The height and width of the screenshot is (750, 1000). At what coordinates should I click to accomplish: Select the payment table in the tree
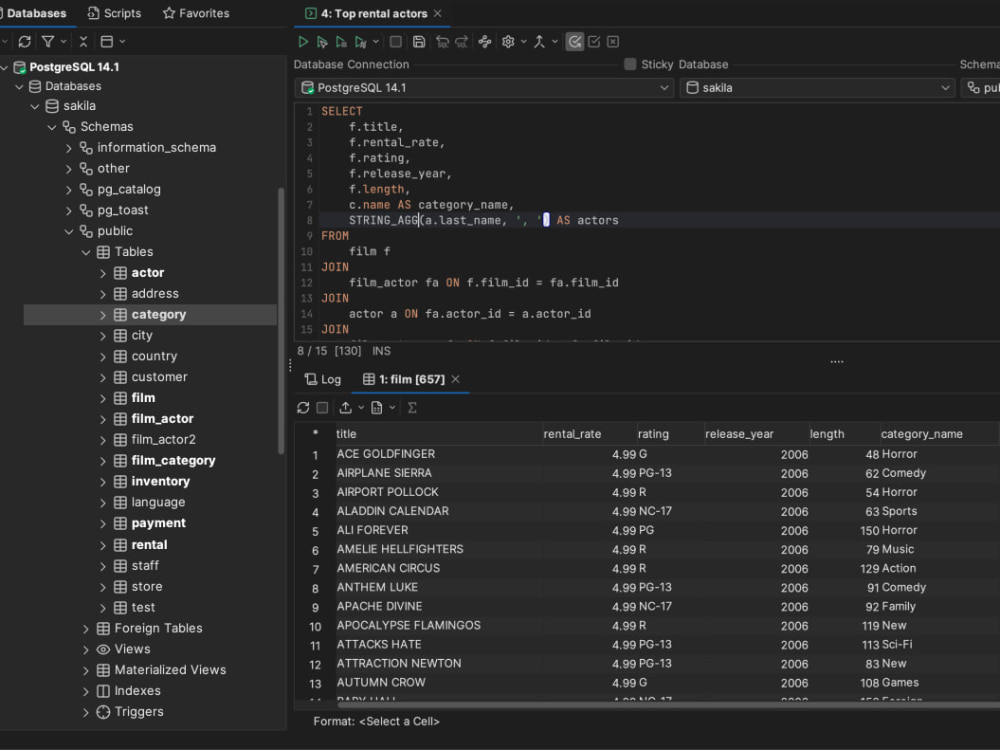click(158, 524)
